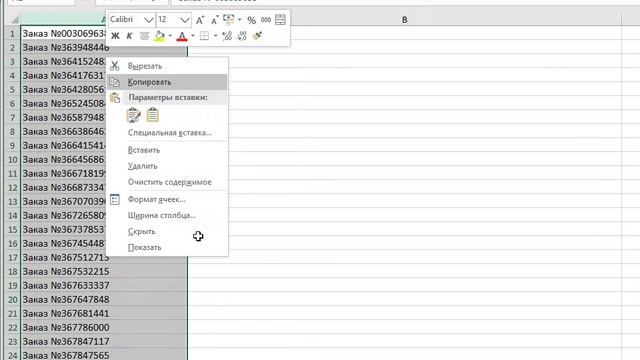Select row 20 header

click(x=12, y=299)
